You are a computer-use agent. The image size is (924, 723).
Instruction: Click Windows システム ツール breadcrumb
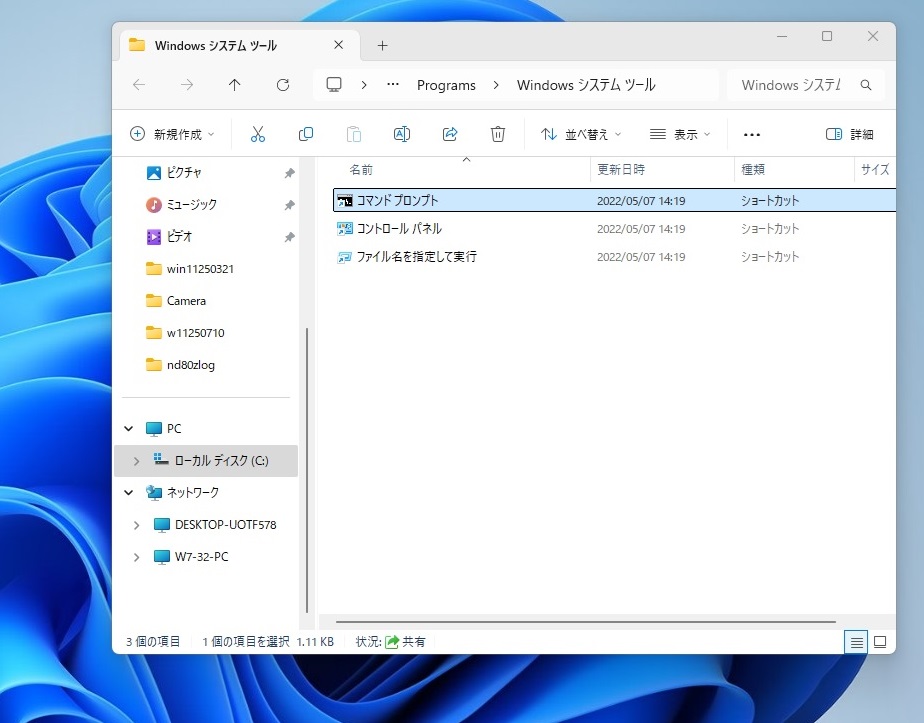coord(586,85)
